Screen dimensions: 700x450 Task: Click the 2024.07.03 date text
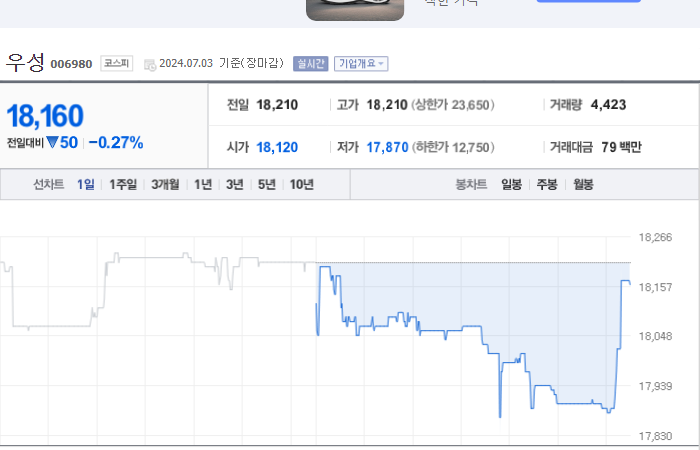click(186, 63)
